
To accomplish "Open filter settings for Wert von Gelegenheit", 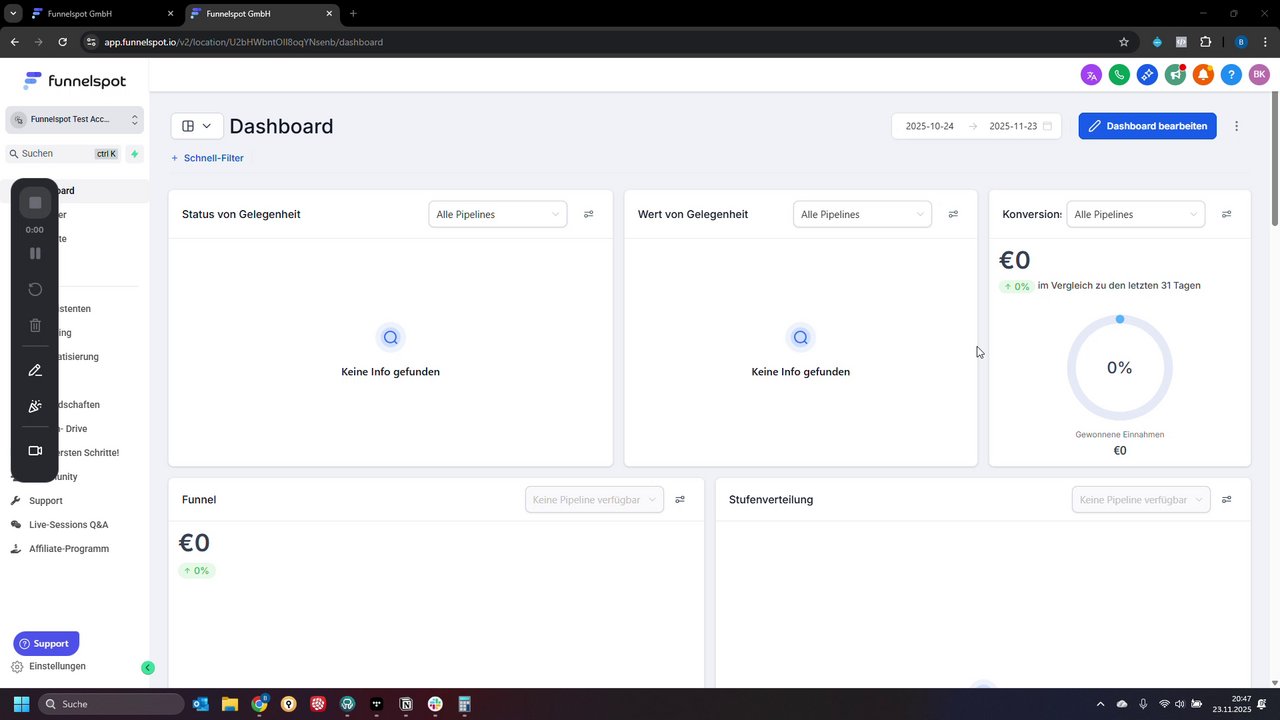I will pos(953,214).
